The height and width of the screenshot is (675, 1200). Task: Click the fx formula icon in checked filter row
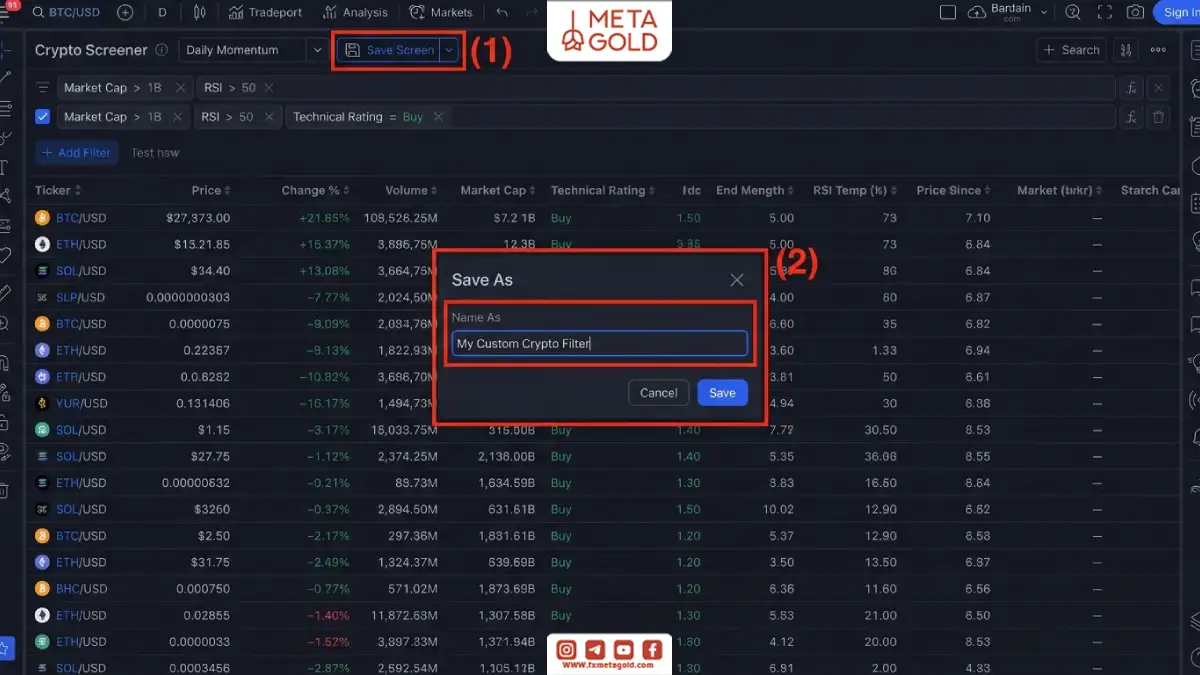[x=1131, y=117]
